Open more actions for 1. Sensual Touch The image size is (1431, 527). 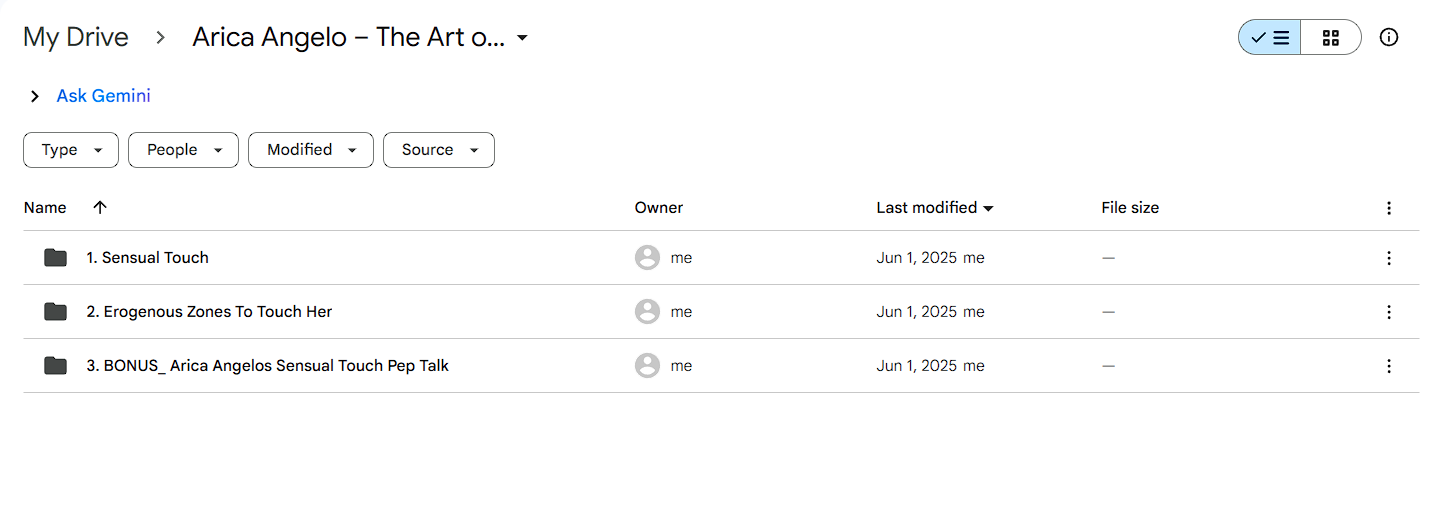[x=1388, y=258]
